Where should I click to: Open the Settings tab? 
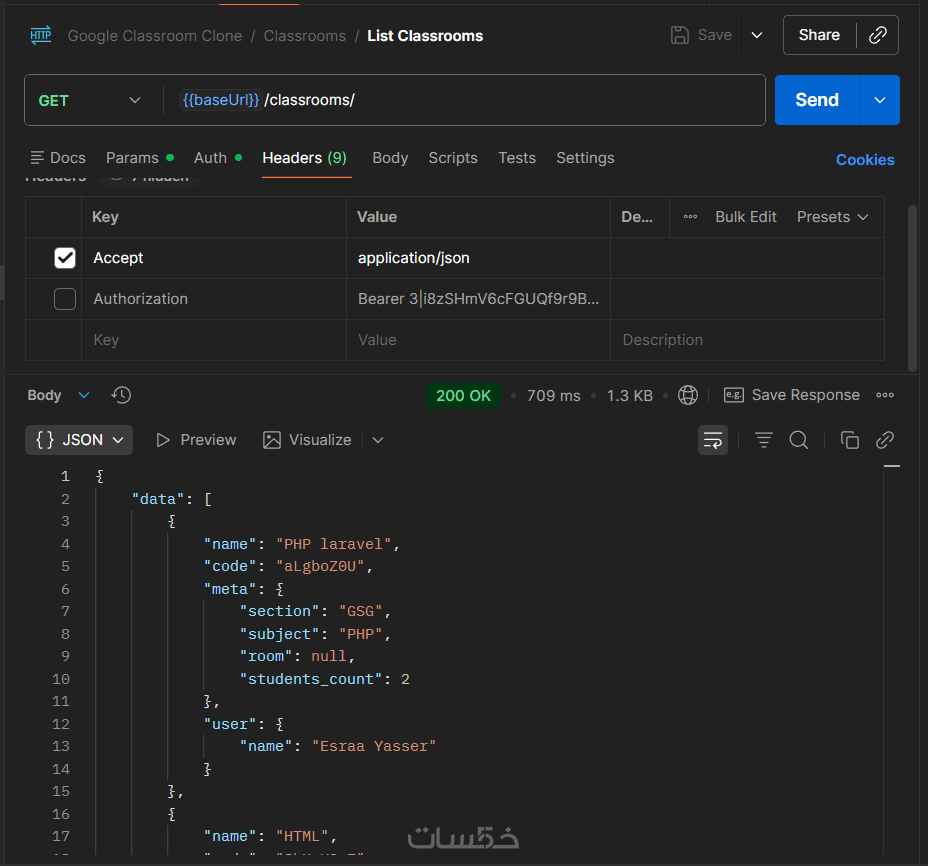coord(585,158)
